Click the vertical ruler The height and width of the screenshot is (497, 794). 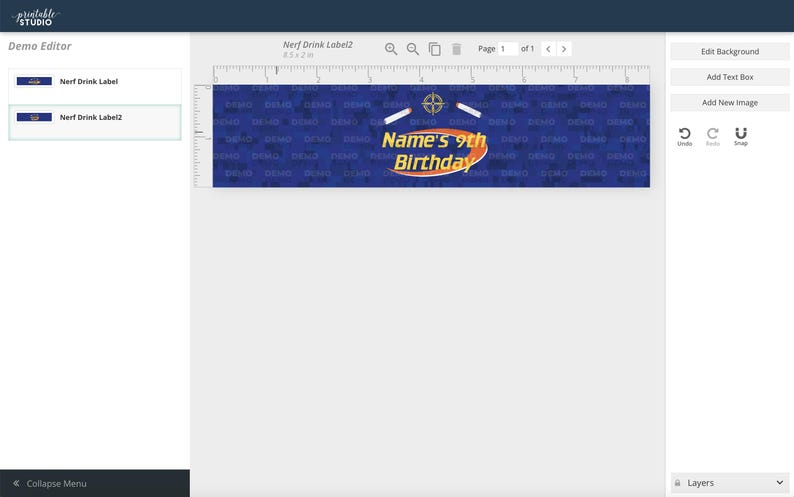tap(203, 136)
